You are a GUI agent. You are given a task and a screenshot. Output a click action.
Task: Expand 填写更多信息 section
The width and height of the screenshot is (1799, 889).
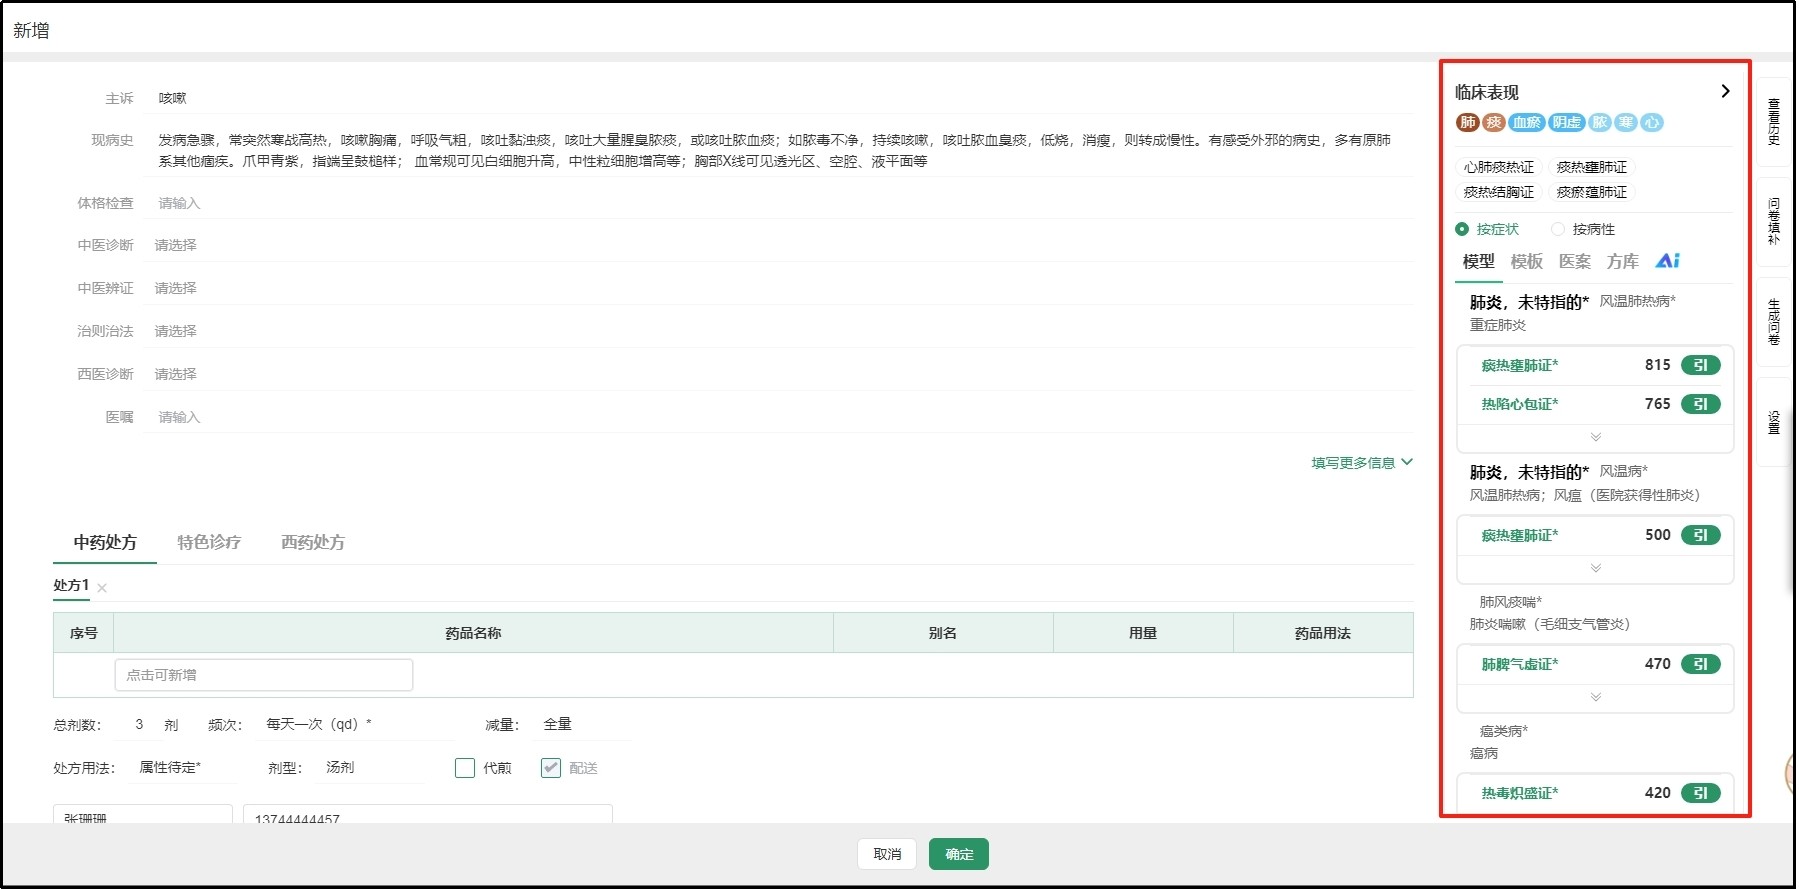[x=1361, y=463]
